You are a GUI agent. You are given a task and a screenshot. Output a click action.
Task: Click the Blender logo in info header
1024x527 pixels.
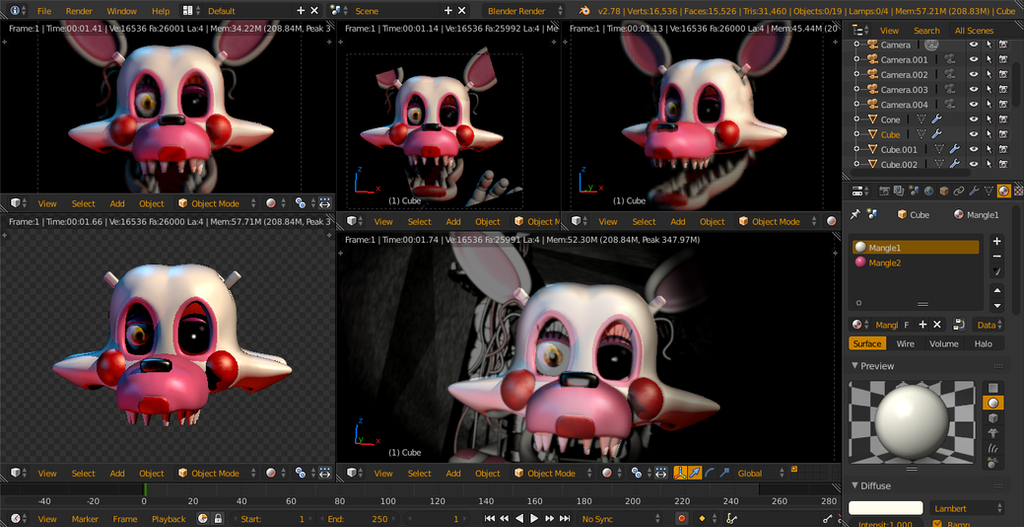tap(584, 10)
